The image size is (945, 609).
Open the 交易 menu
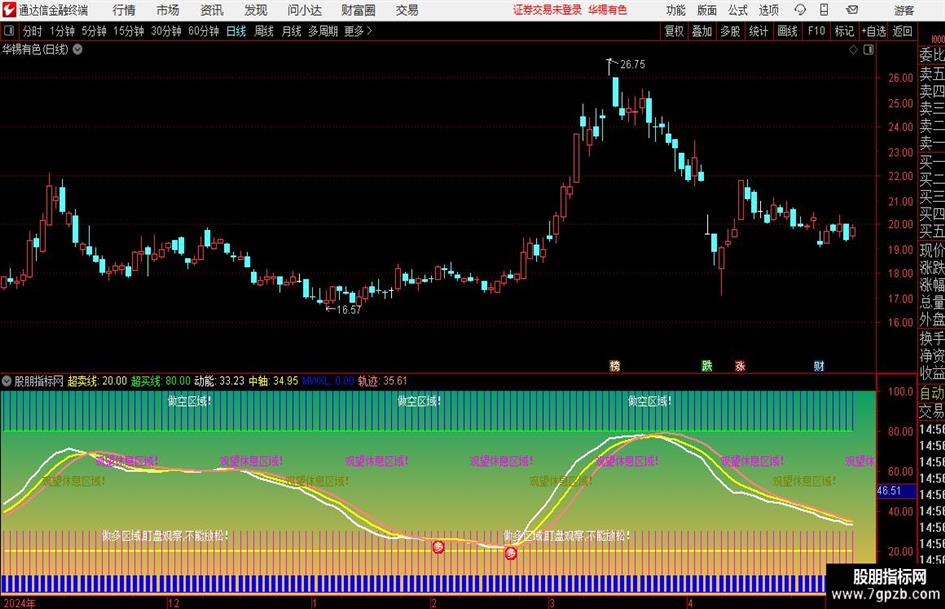(x=407, y=10)
